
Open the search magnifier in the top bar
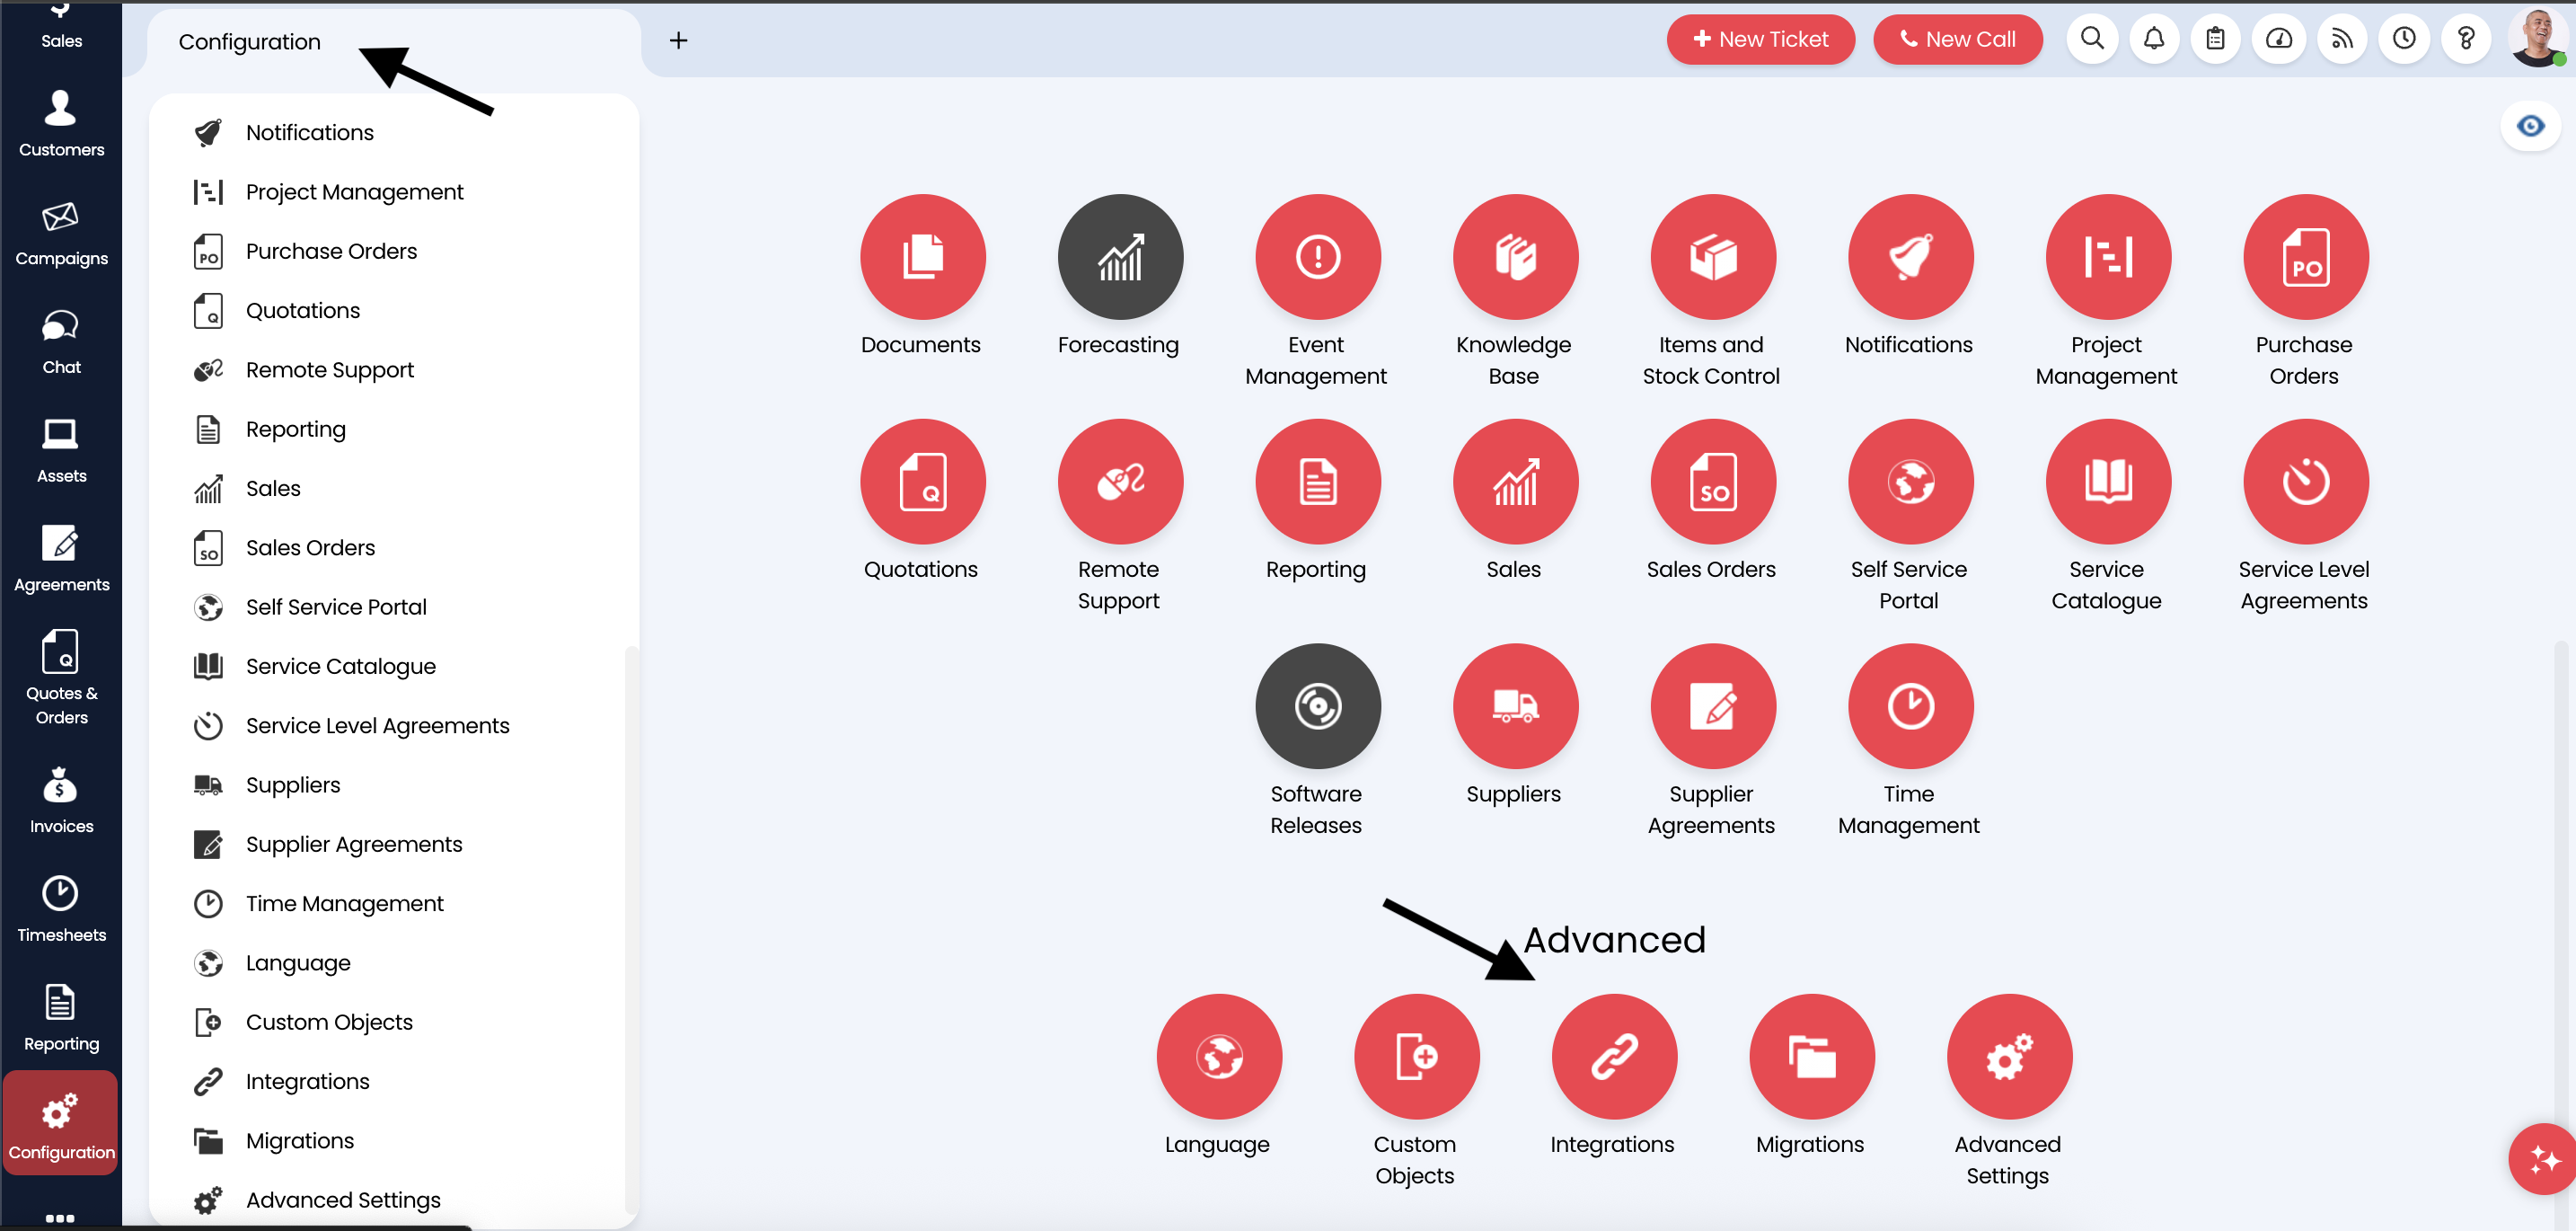click(x=2091, y=39)
